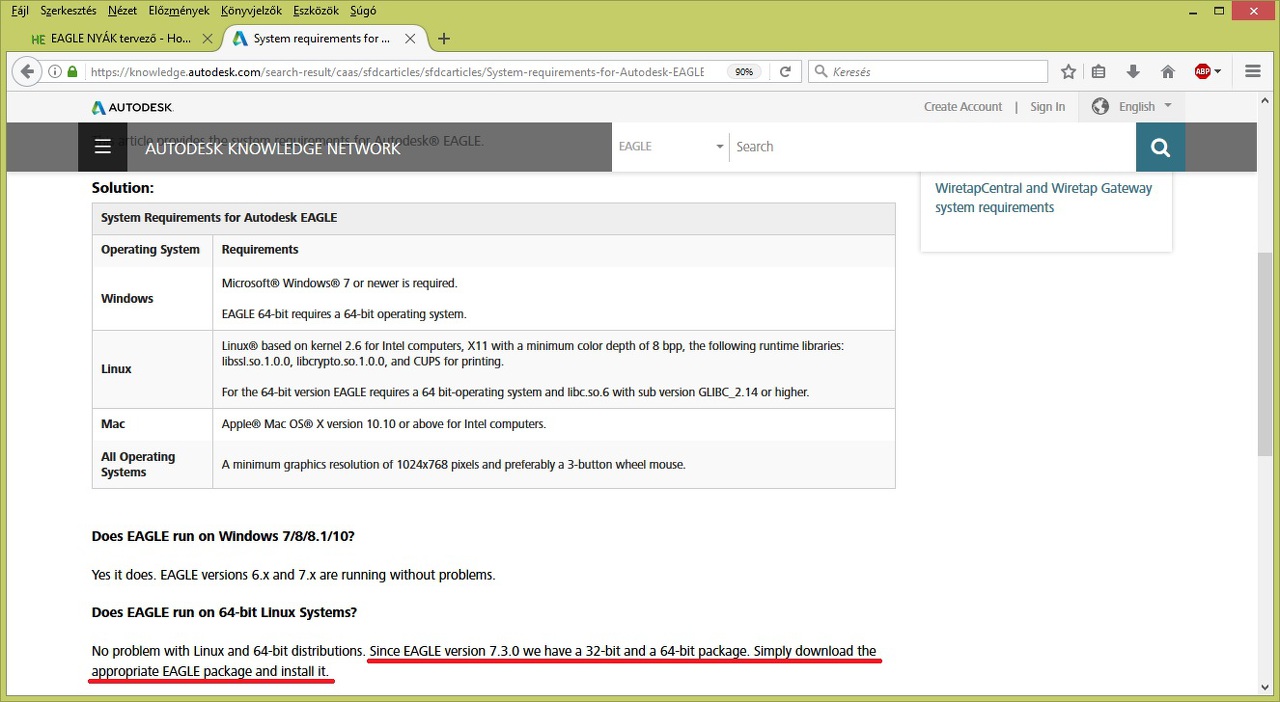Click the Linux row label in table
Viewport: 1280px width, 702px height.
pyautogui.click(x=116, y=369)
